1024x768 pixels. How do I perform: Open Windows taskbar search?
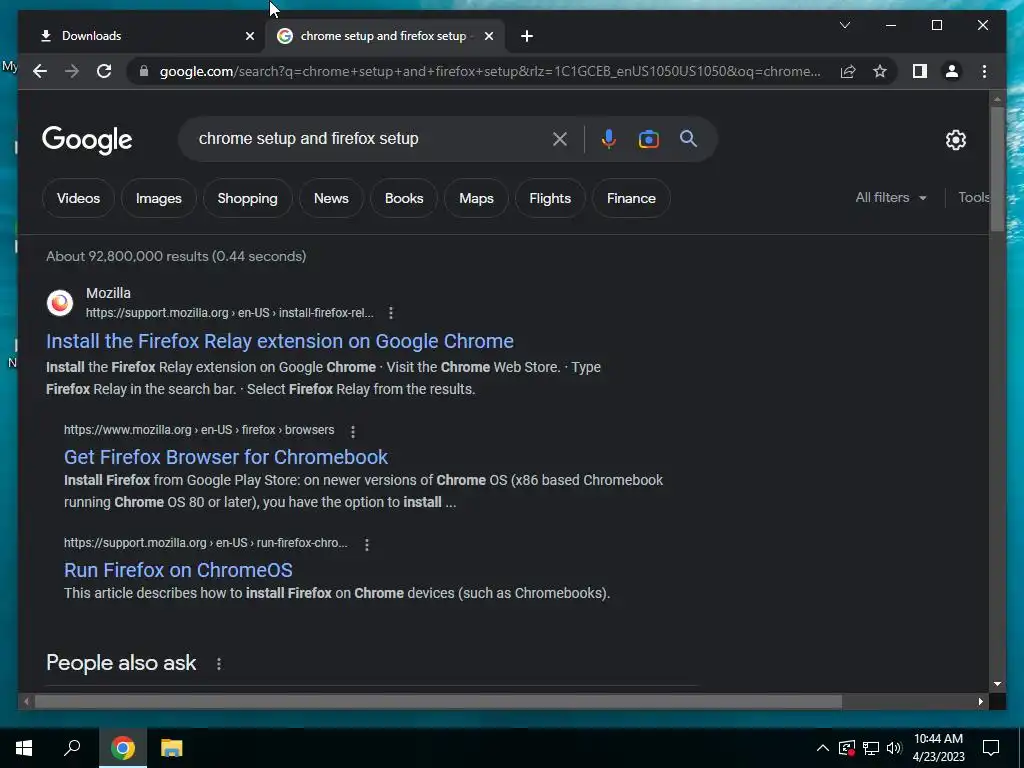point(72,748)
